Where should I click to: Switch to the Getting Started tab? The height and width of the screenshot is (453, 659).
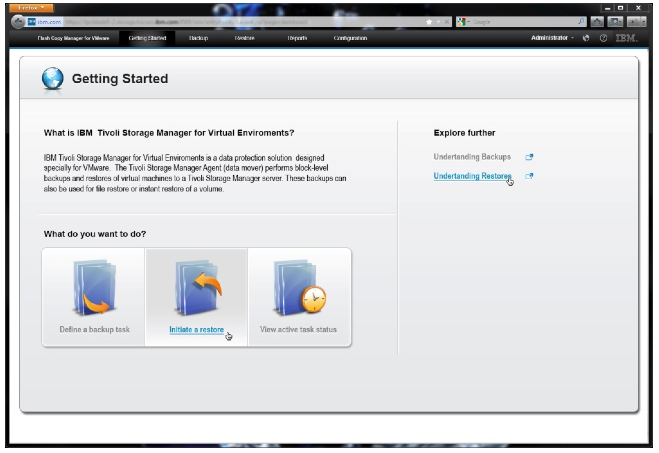click(147, 38)
